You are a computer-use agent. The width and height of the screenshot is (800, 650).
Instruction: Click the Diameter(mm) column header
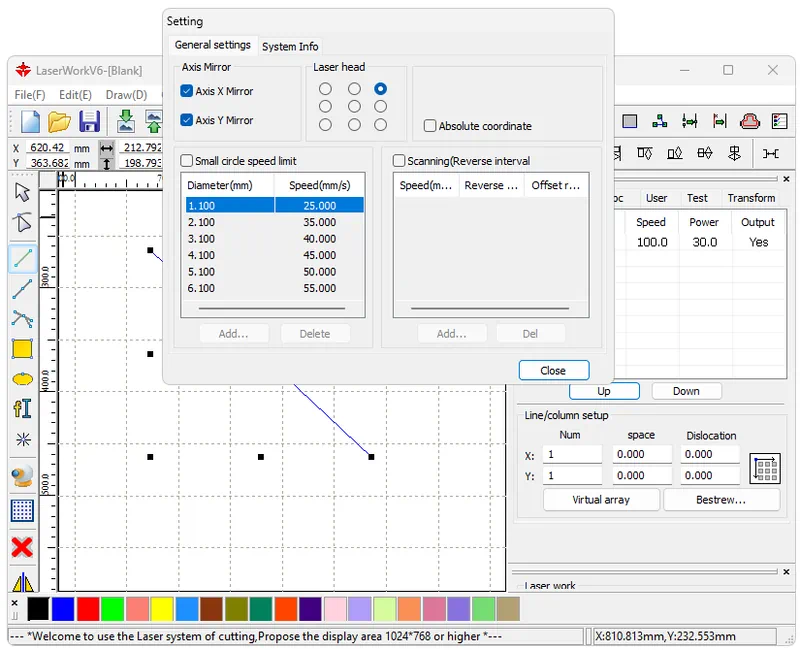click(x=228, y=185)
